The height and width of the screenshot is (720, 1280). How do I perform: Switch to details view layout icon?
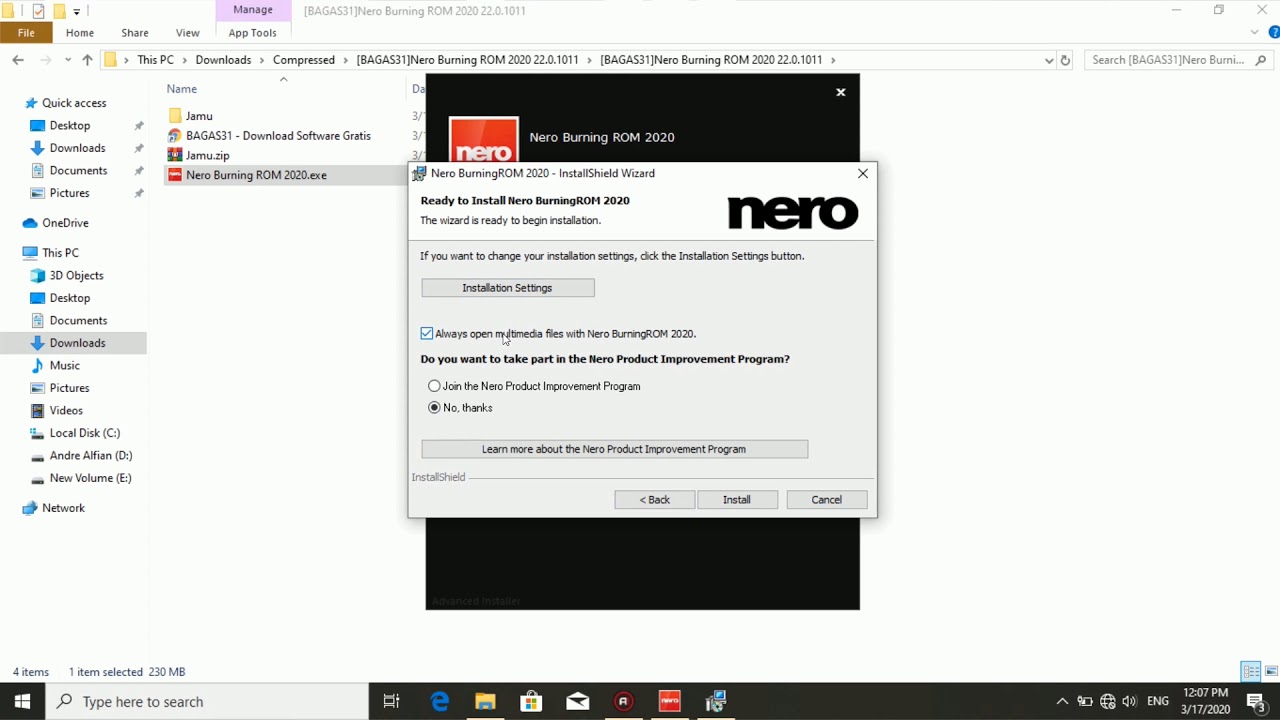pos(1251,672)
